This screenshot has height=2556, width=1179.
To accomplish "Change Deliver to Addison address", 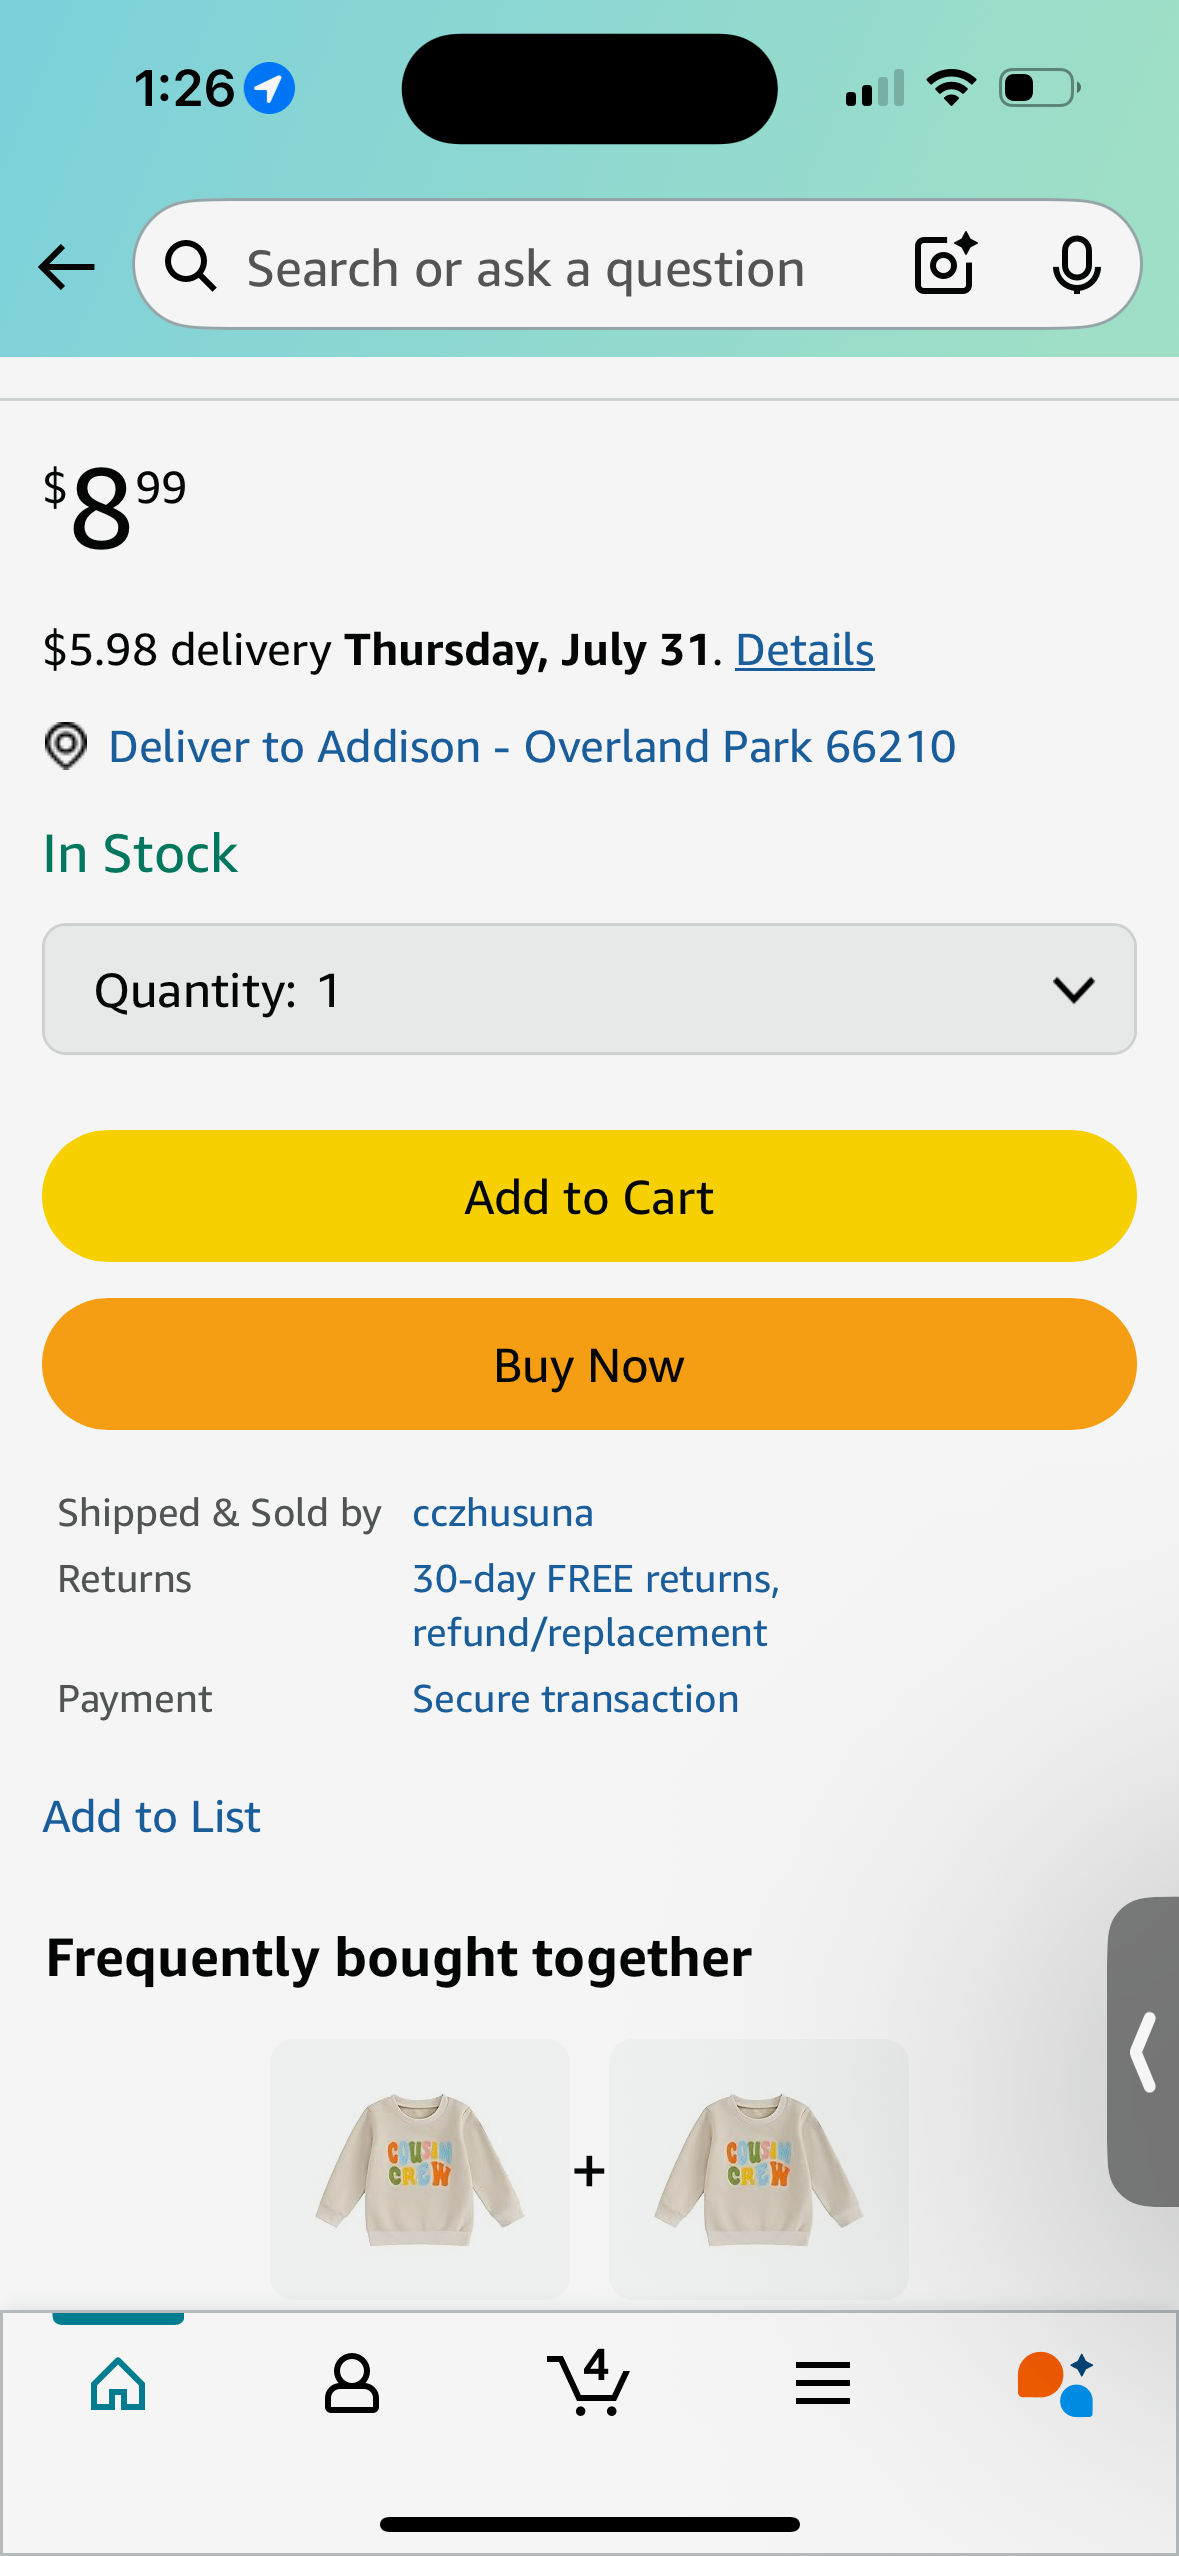I will pos(532,747).
